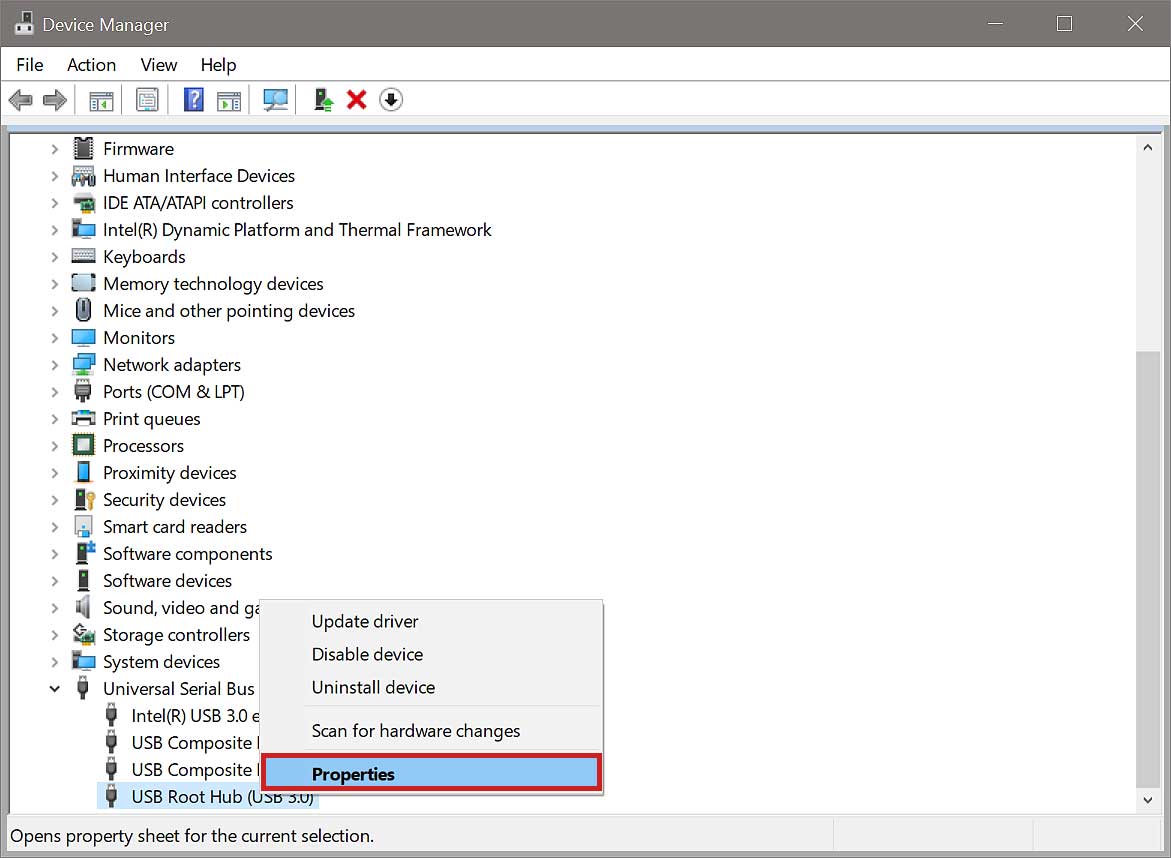The height and width of the screenshot is (858, 1171).
Task: Choose Update driver from context menu
Action: click(x=431, y=621)
